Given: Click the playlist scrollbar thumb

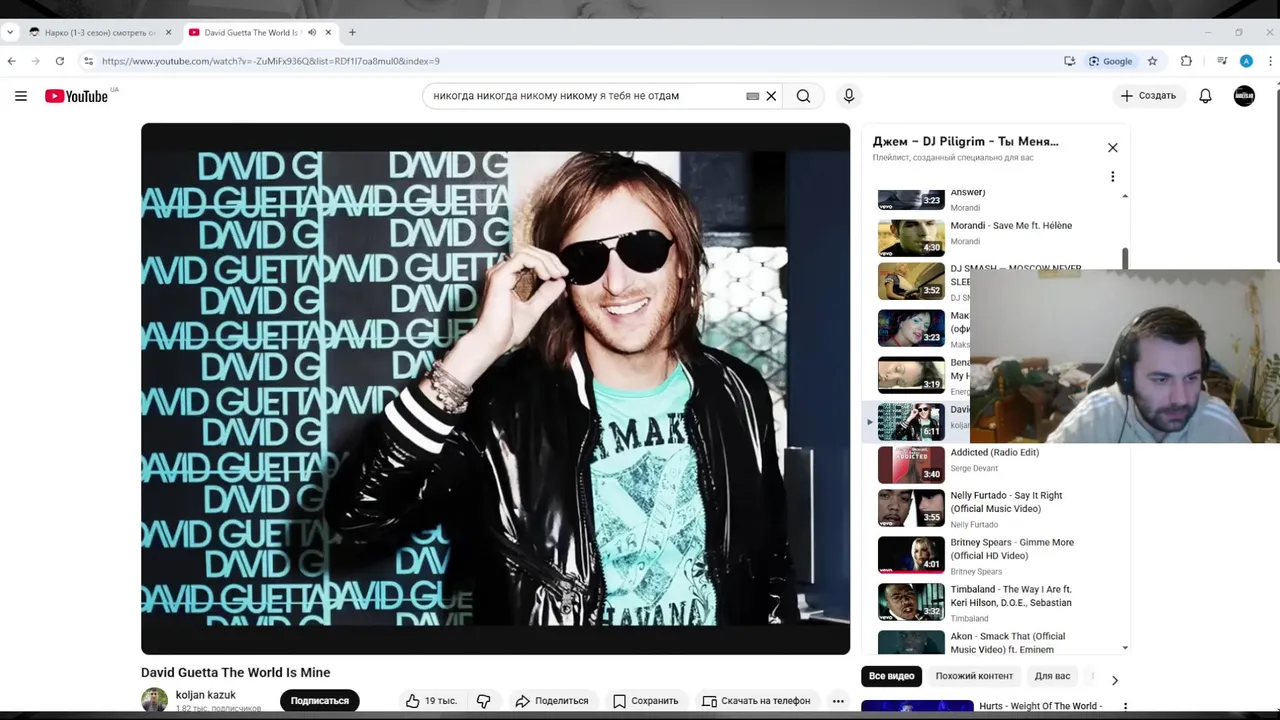Looking at the screenshot, I should [1125, 259].
